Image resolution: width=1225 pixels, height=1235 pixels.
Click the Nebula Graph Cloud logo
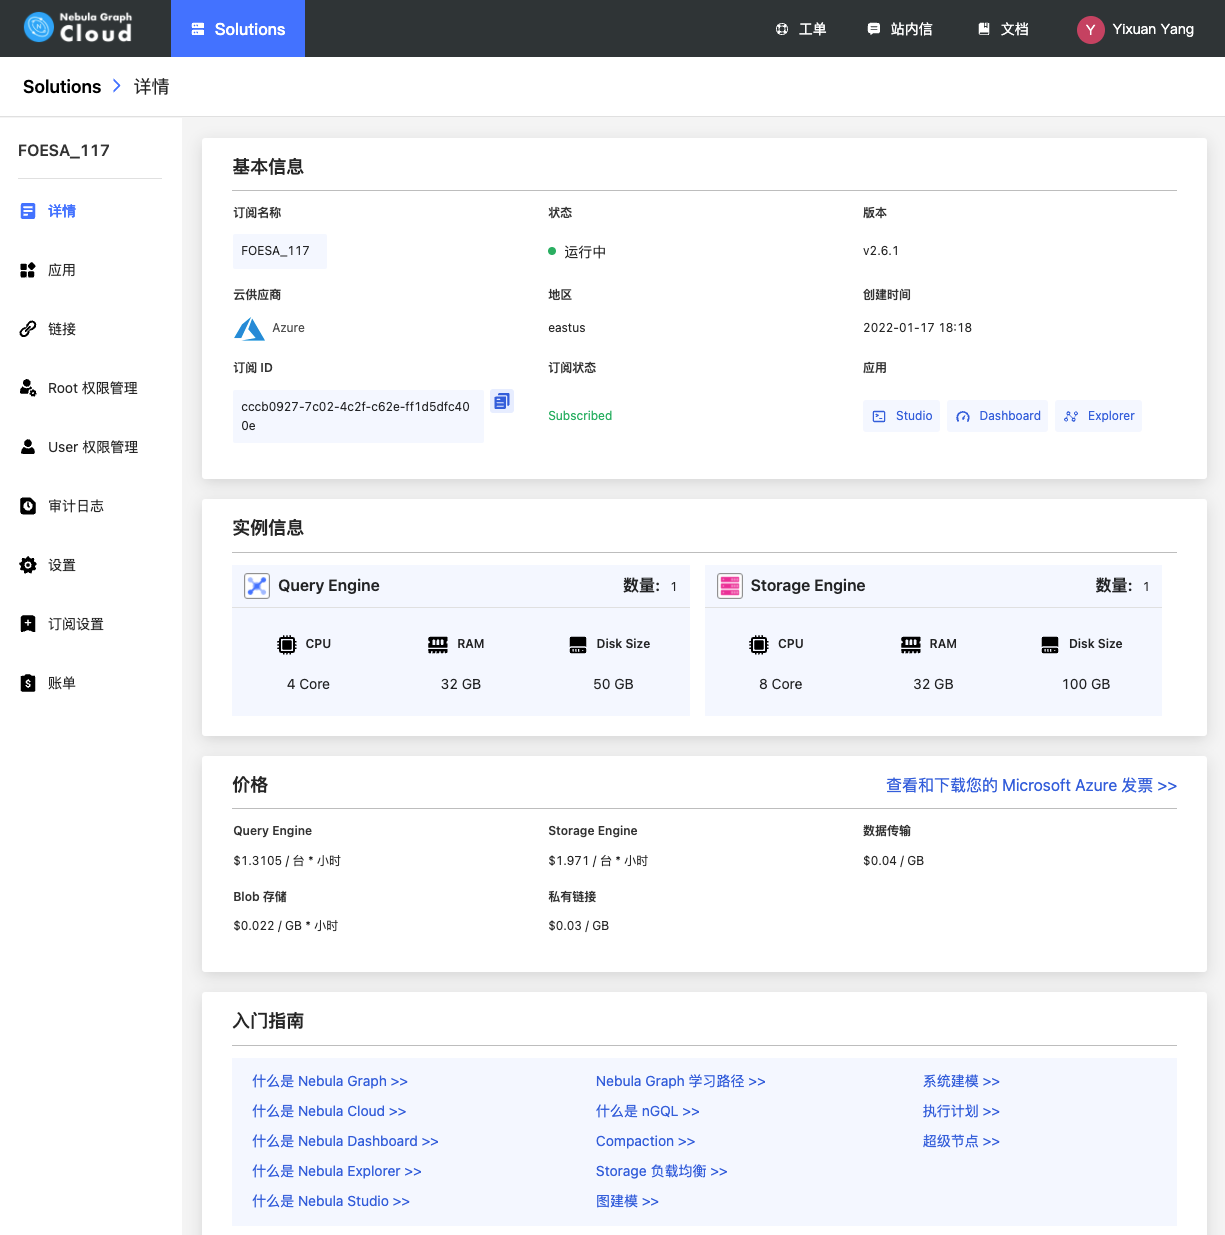tap(79, 28)
